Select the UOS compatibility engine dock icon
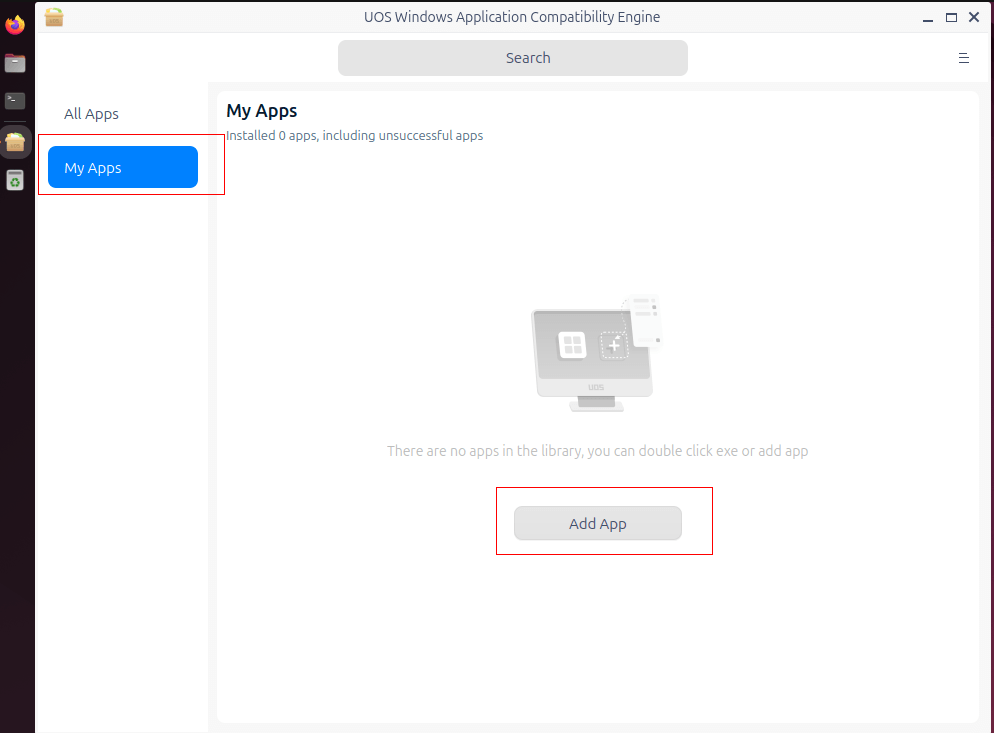This screenshot has width=994, height=733. pos(15,142)
